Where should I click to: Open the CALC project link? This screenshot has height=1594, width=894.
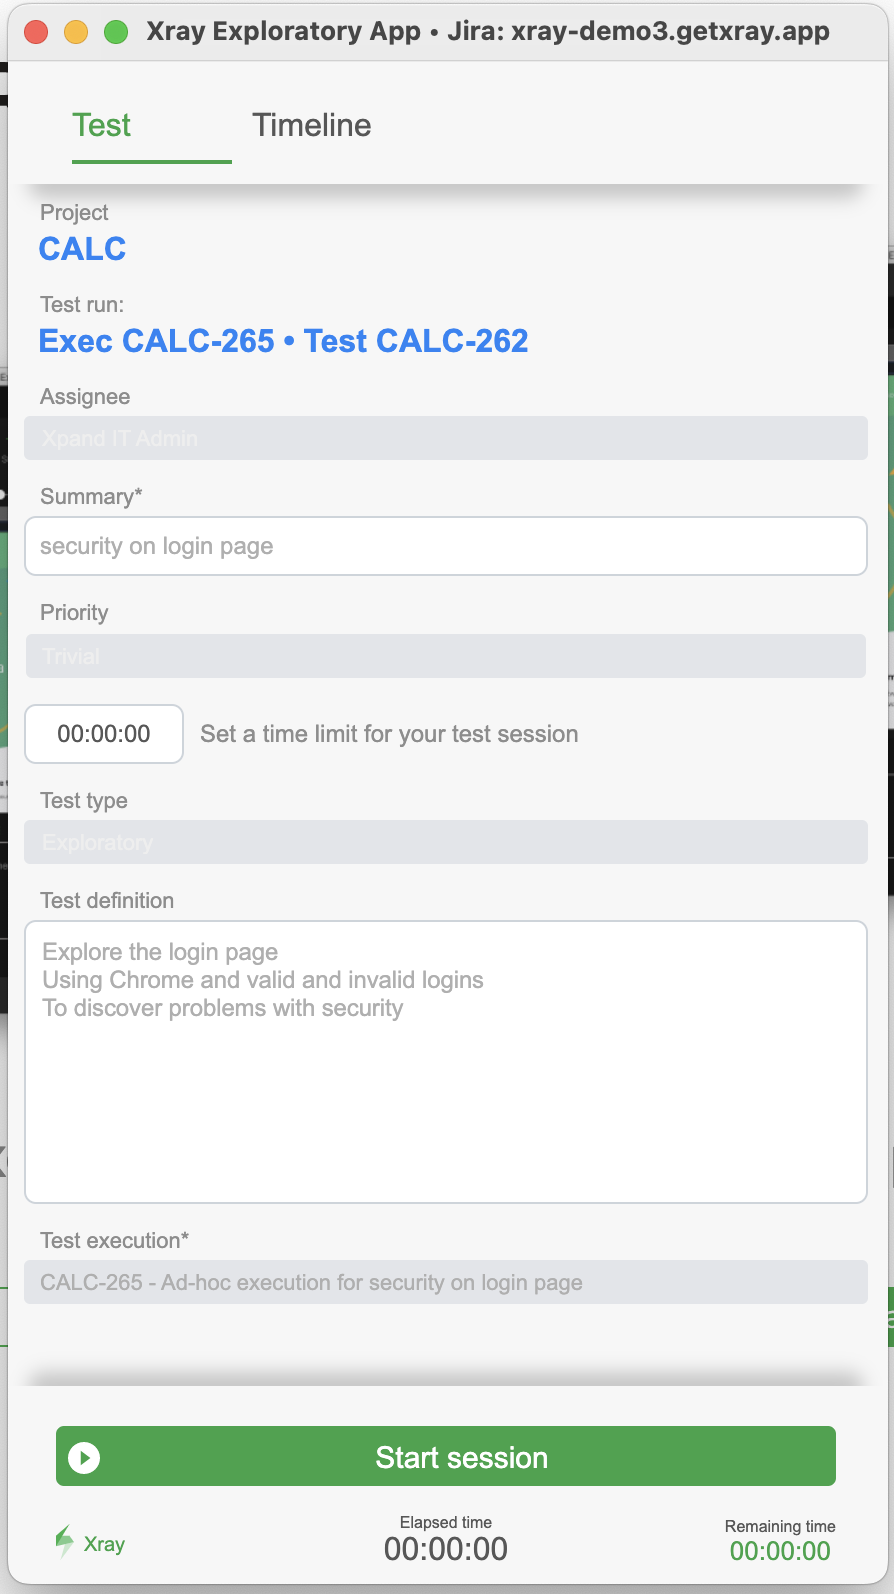click(x=82, y=249)
